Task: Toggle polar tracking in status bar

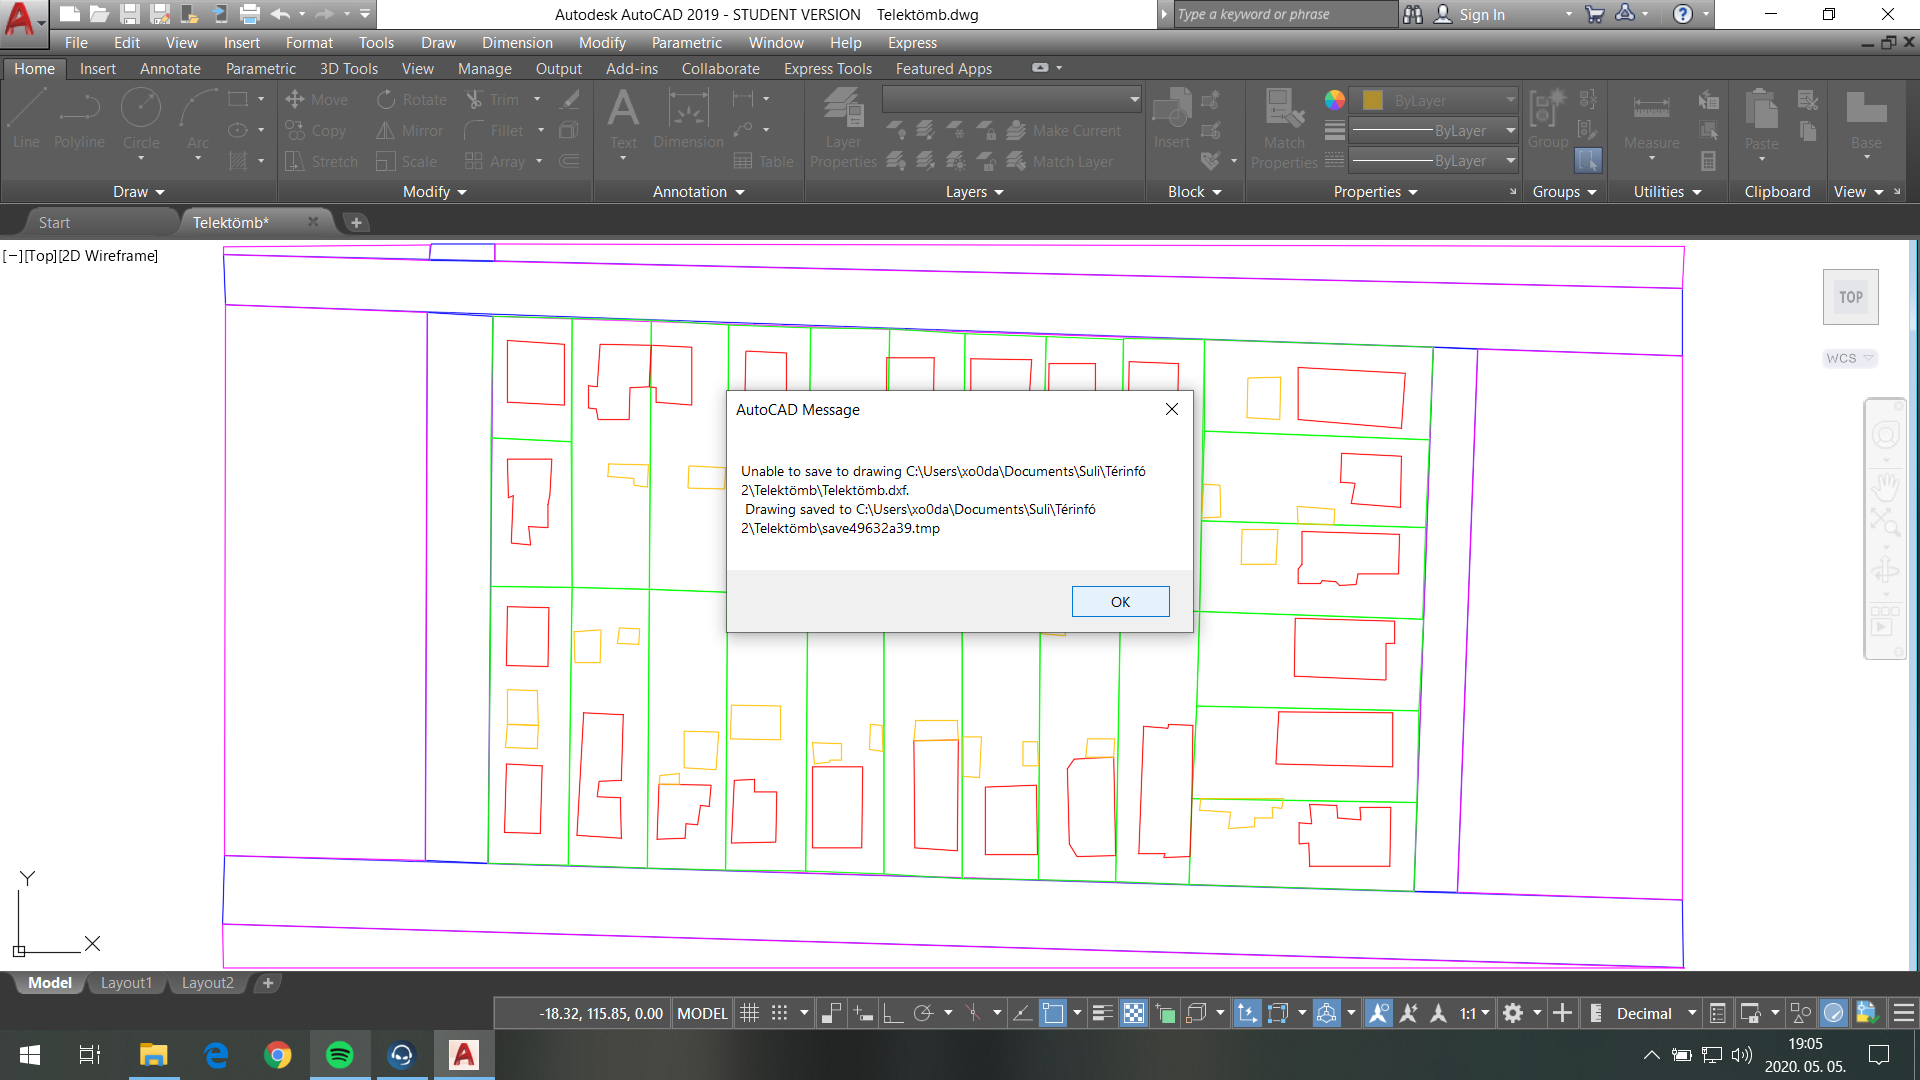Action: [923, 1013]
